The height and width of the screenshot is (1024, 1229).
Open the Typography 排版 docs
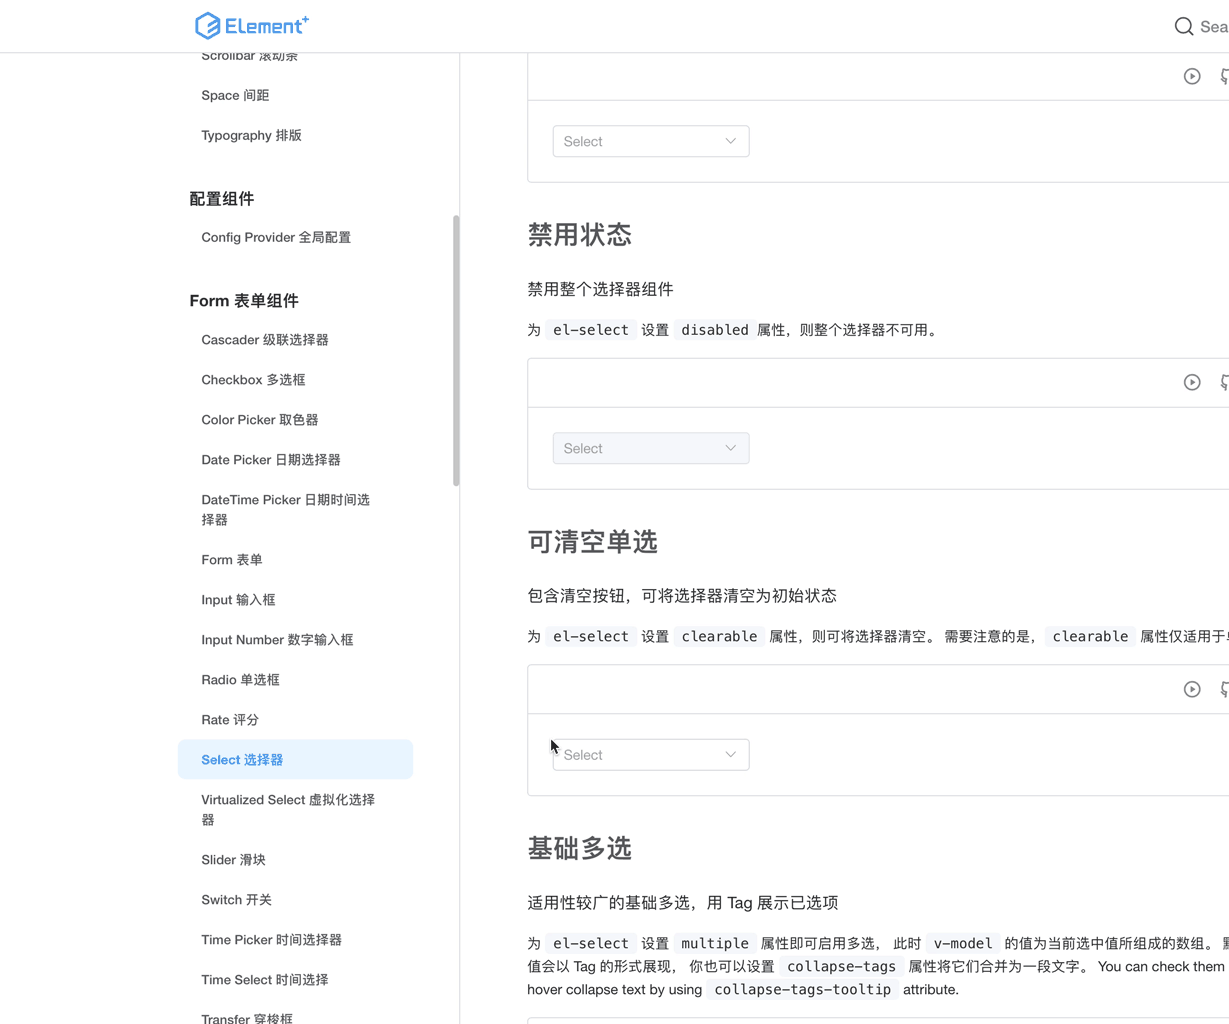point(251,135)
